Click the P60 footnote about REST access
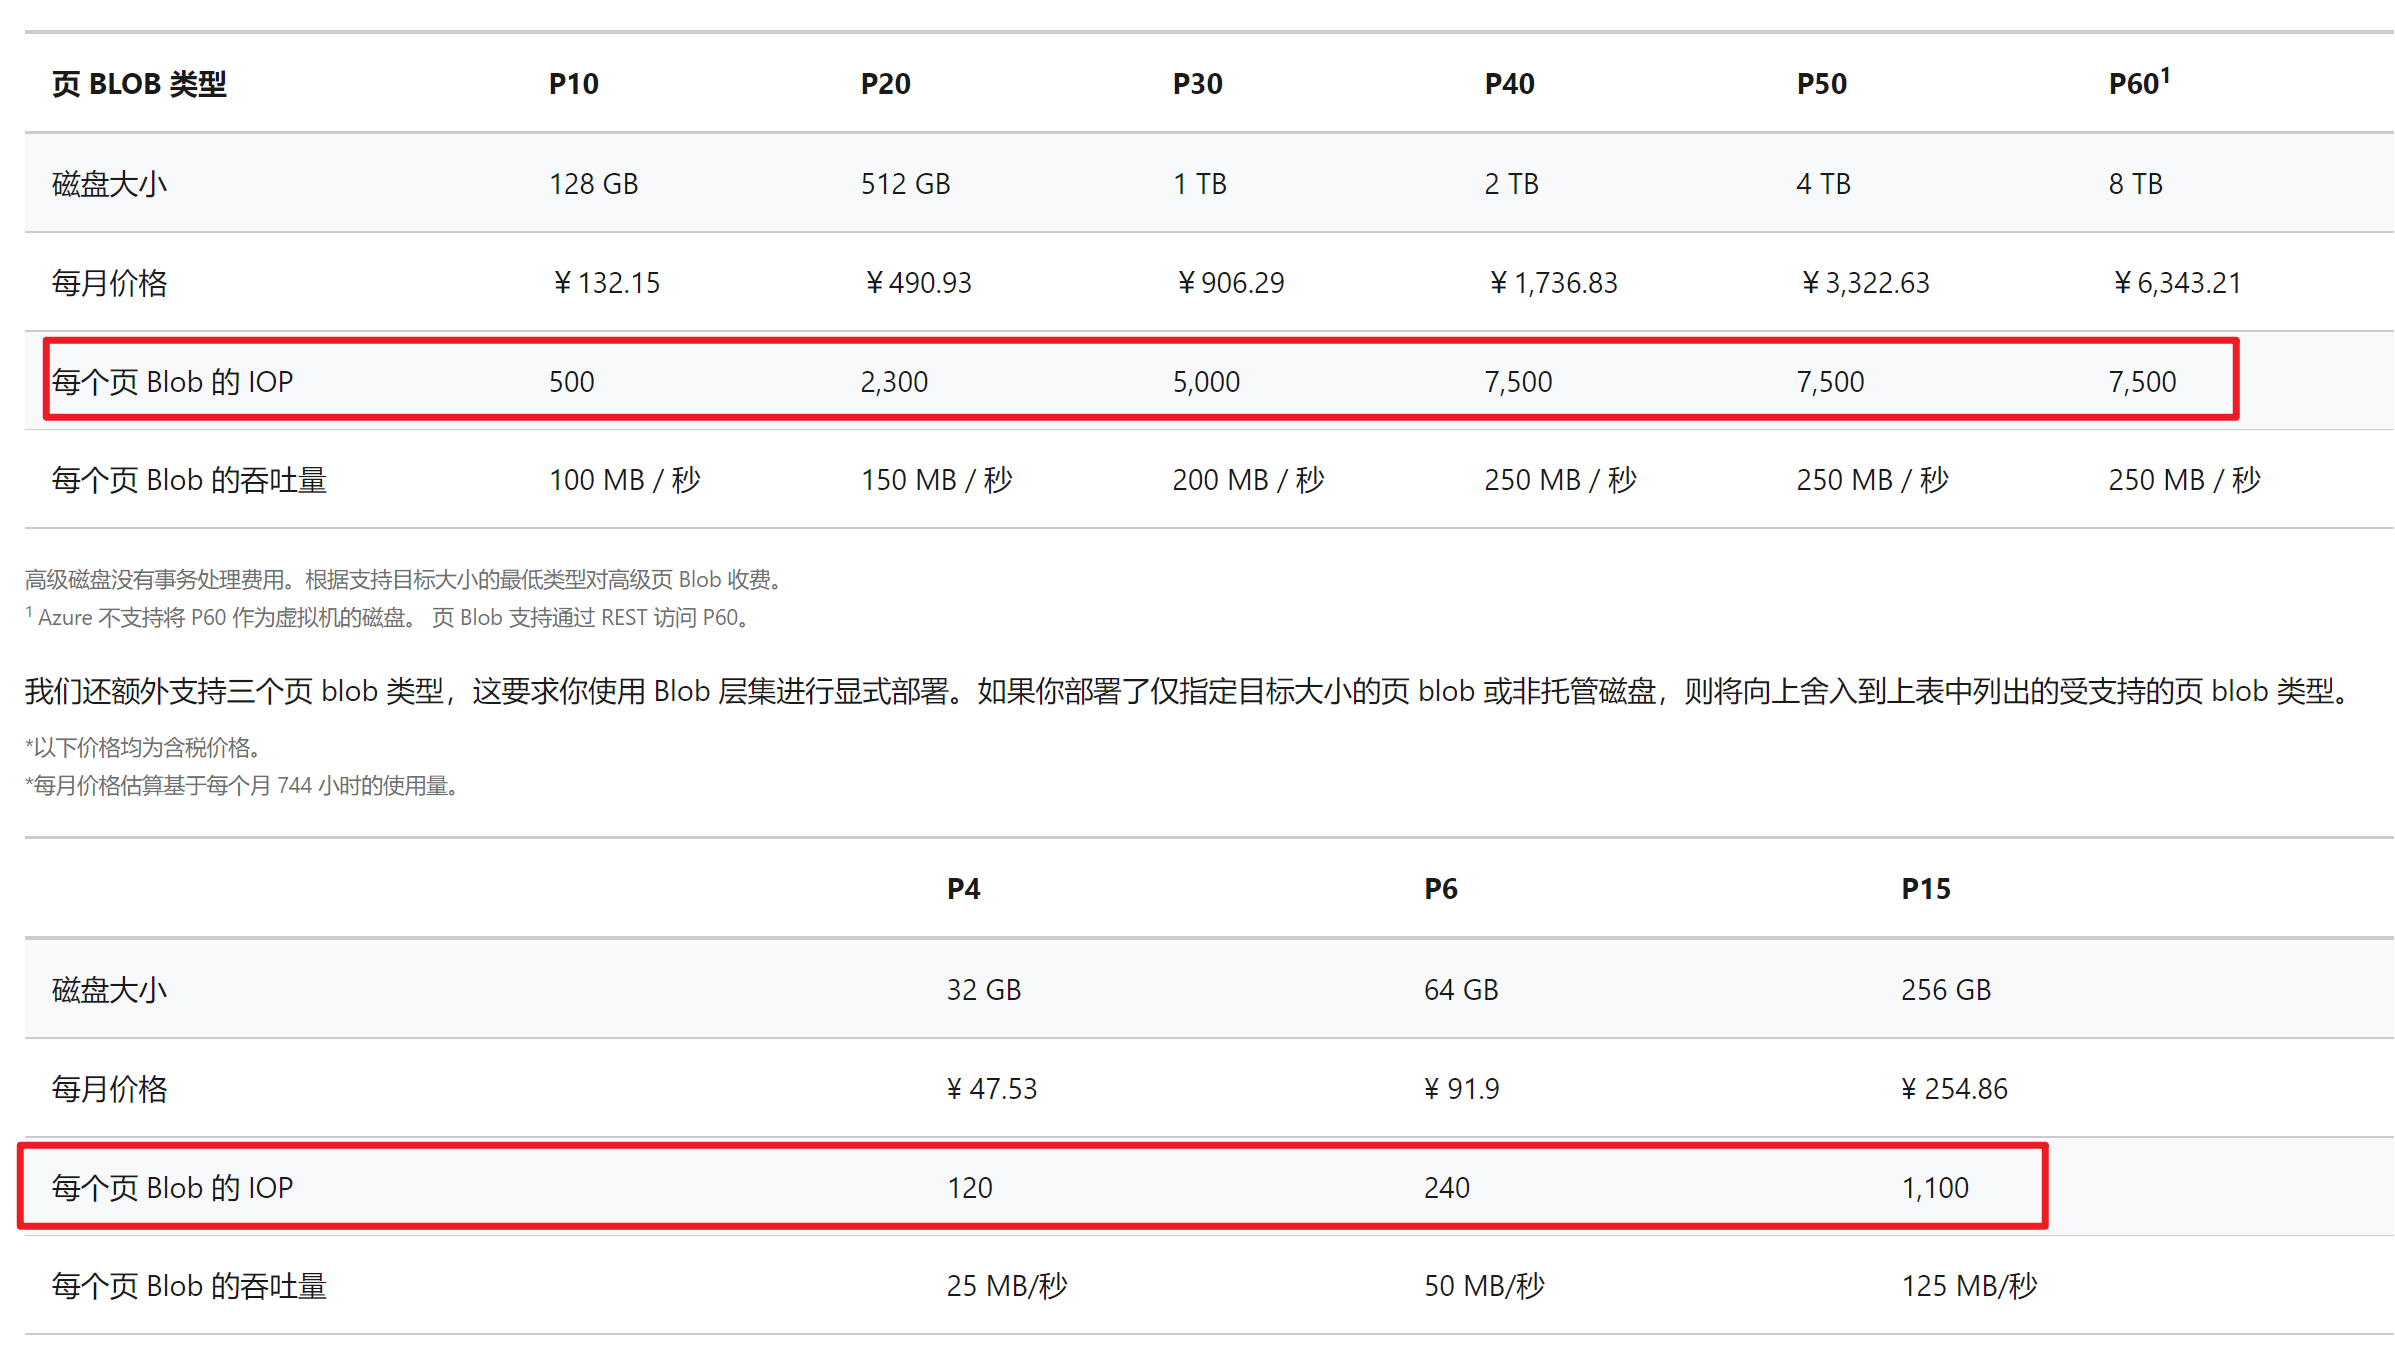 (390, 618)
